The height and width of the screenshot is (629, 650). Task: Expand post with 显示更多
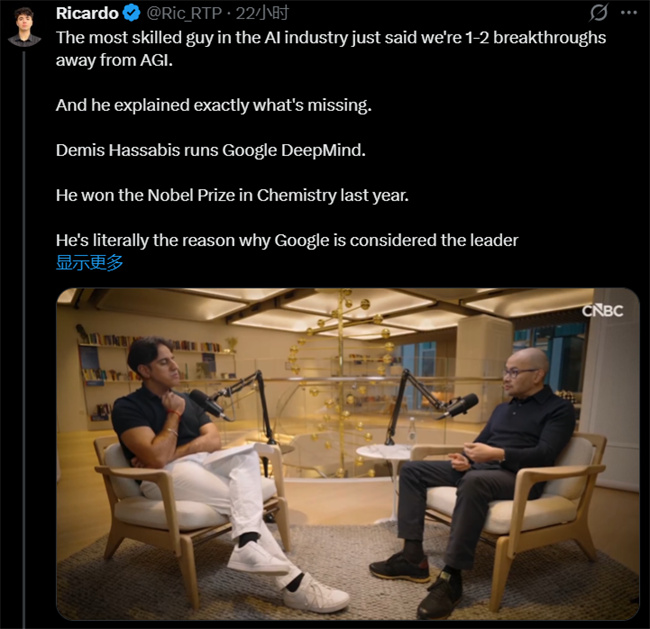point(90,263)
